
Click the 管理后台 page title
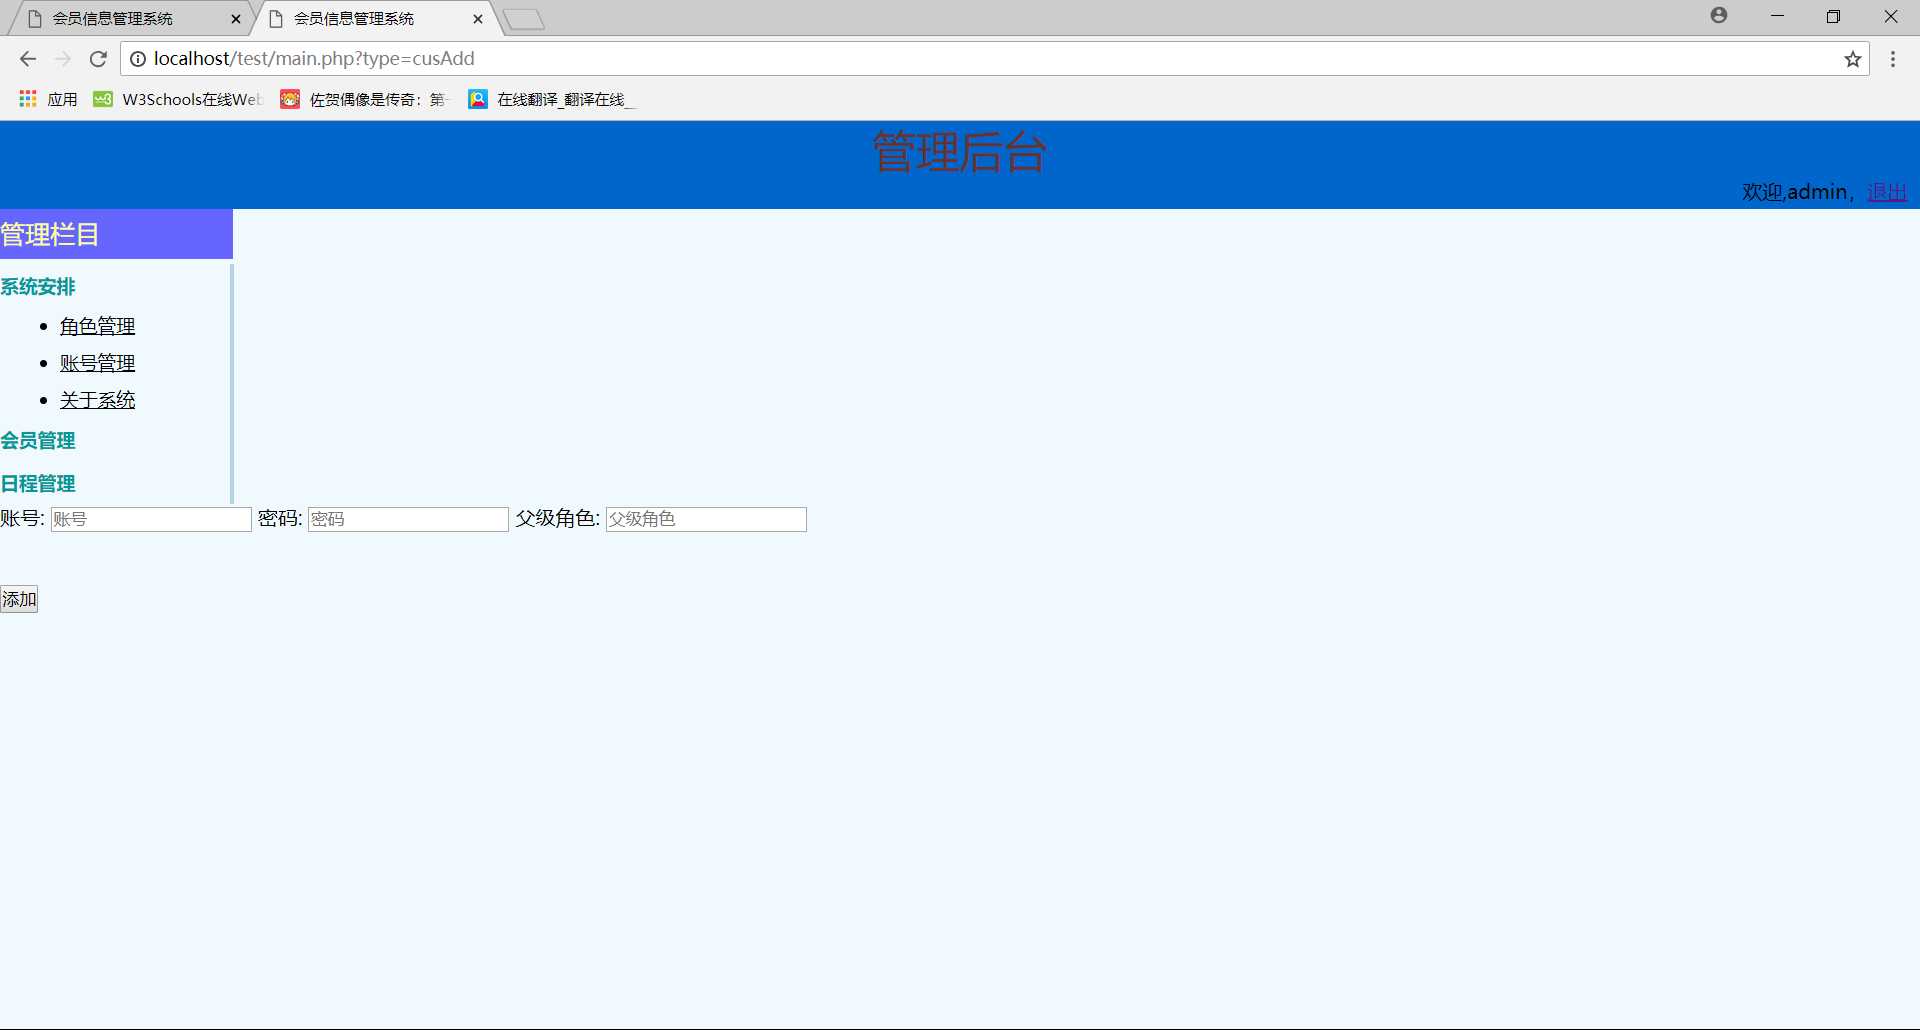tap(959, 153)
